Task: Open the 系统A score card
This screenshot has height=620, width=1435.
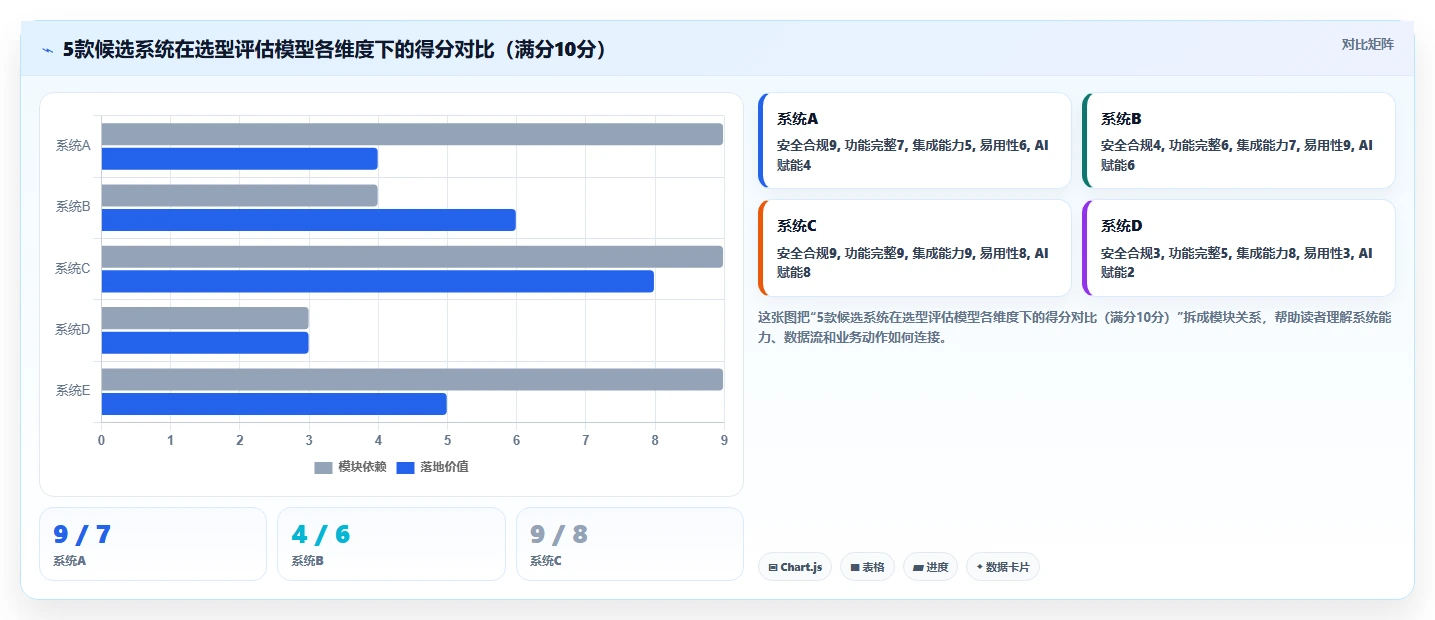Action: click(x=914, y=141)
